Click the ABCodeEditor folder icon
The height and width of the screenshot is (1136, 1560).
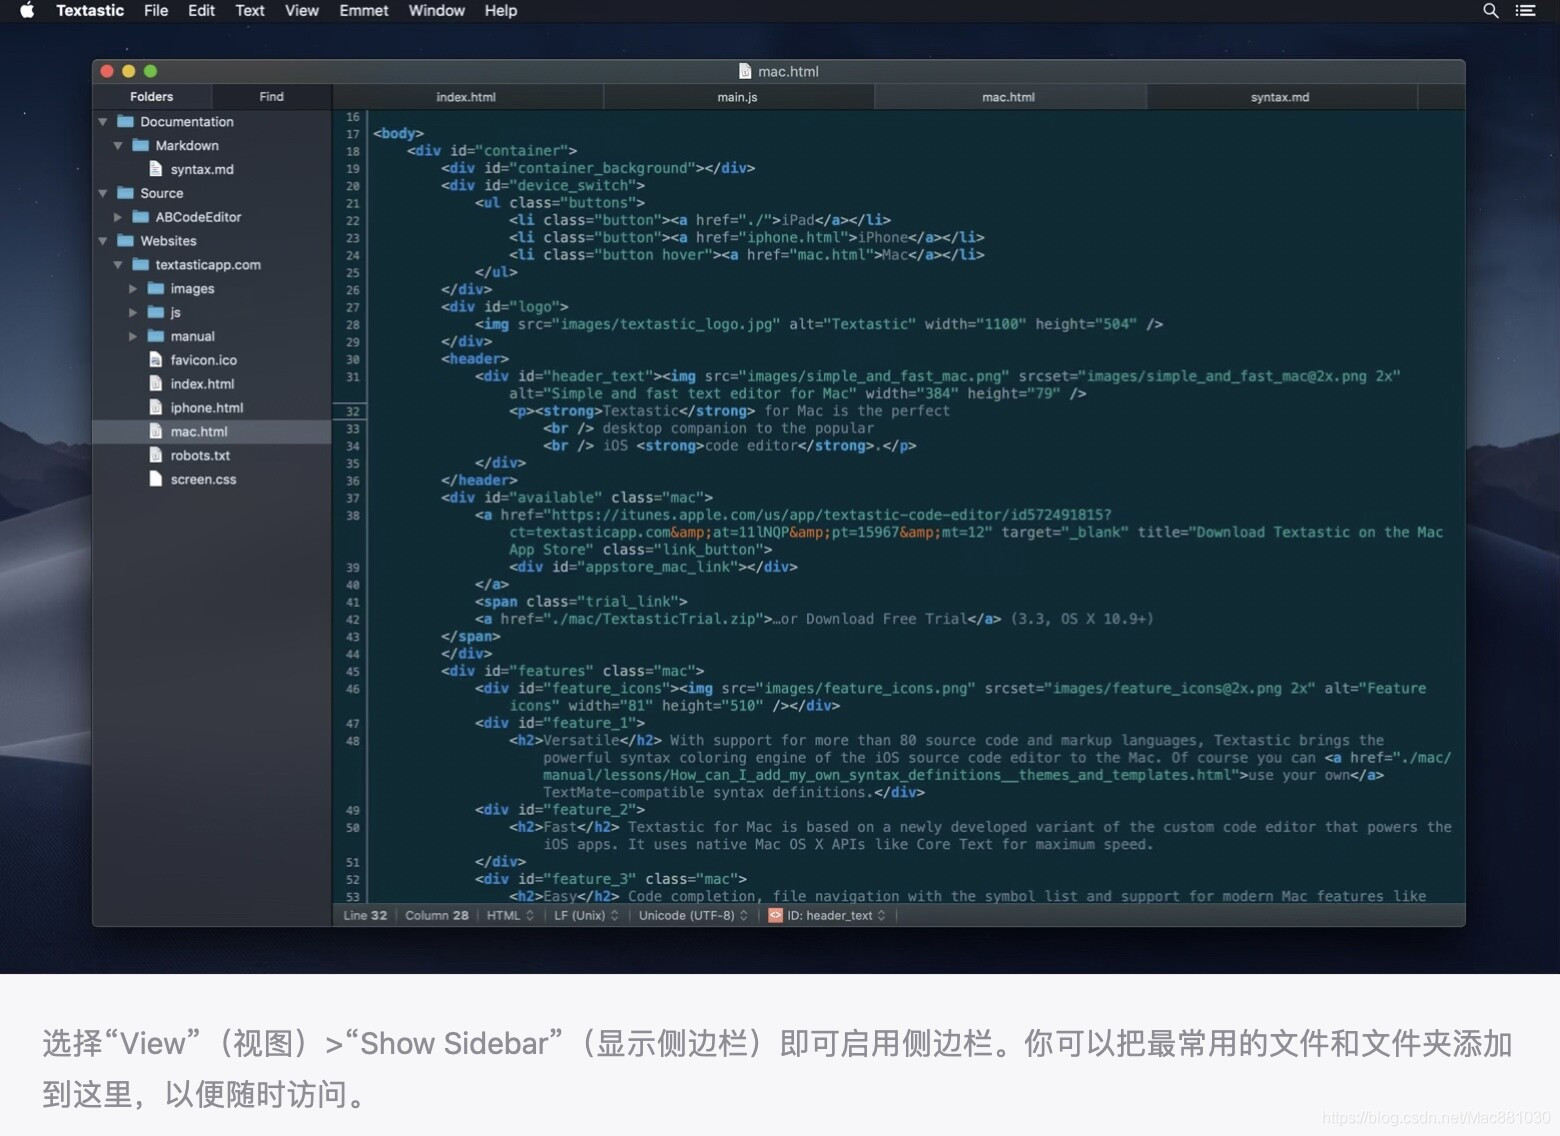[140, 217]
